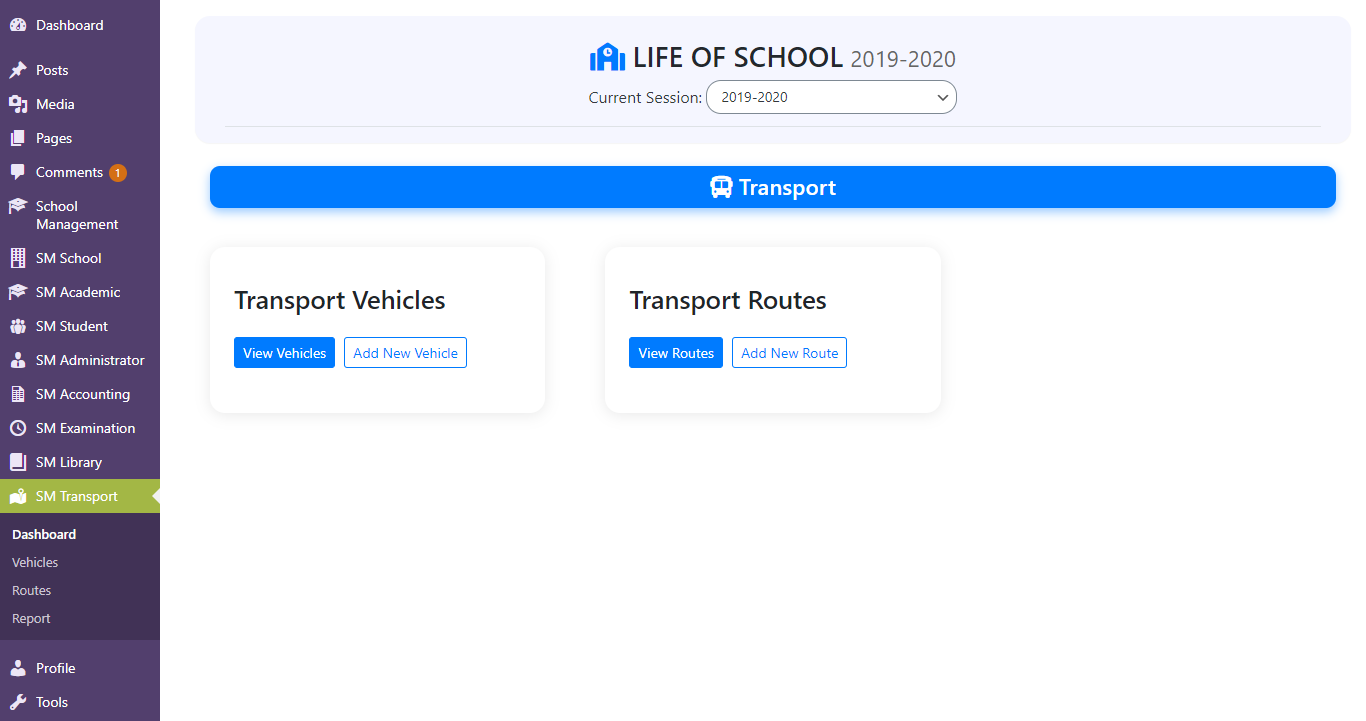The image size is (1366, 721).
Task: Click the View Vehicles button
Action: (284, 353)
